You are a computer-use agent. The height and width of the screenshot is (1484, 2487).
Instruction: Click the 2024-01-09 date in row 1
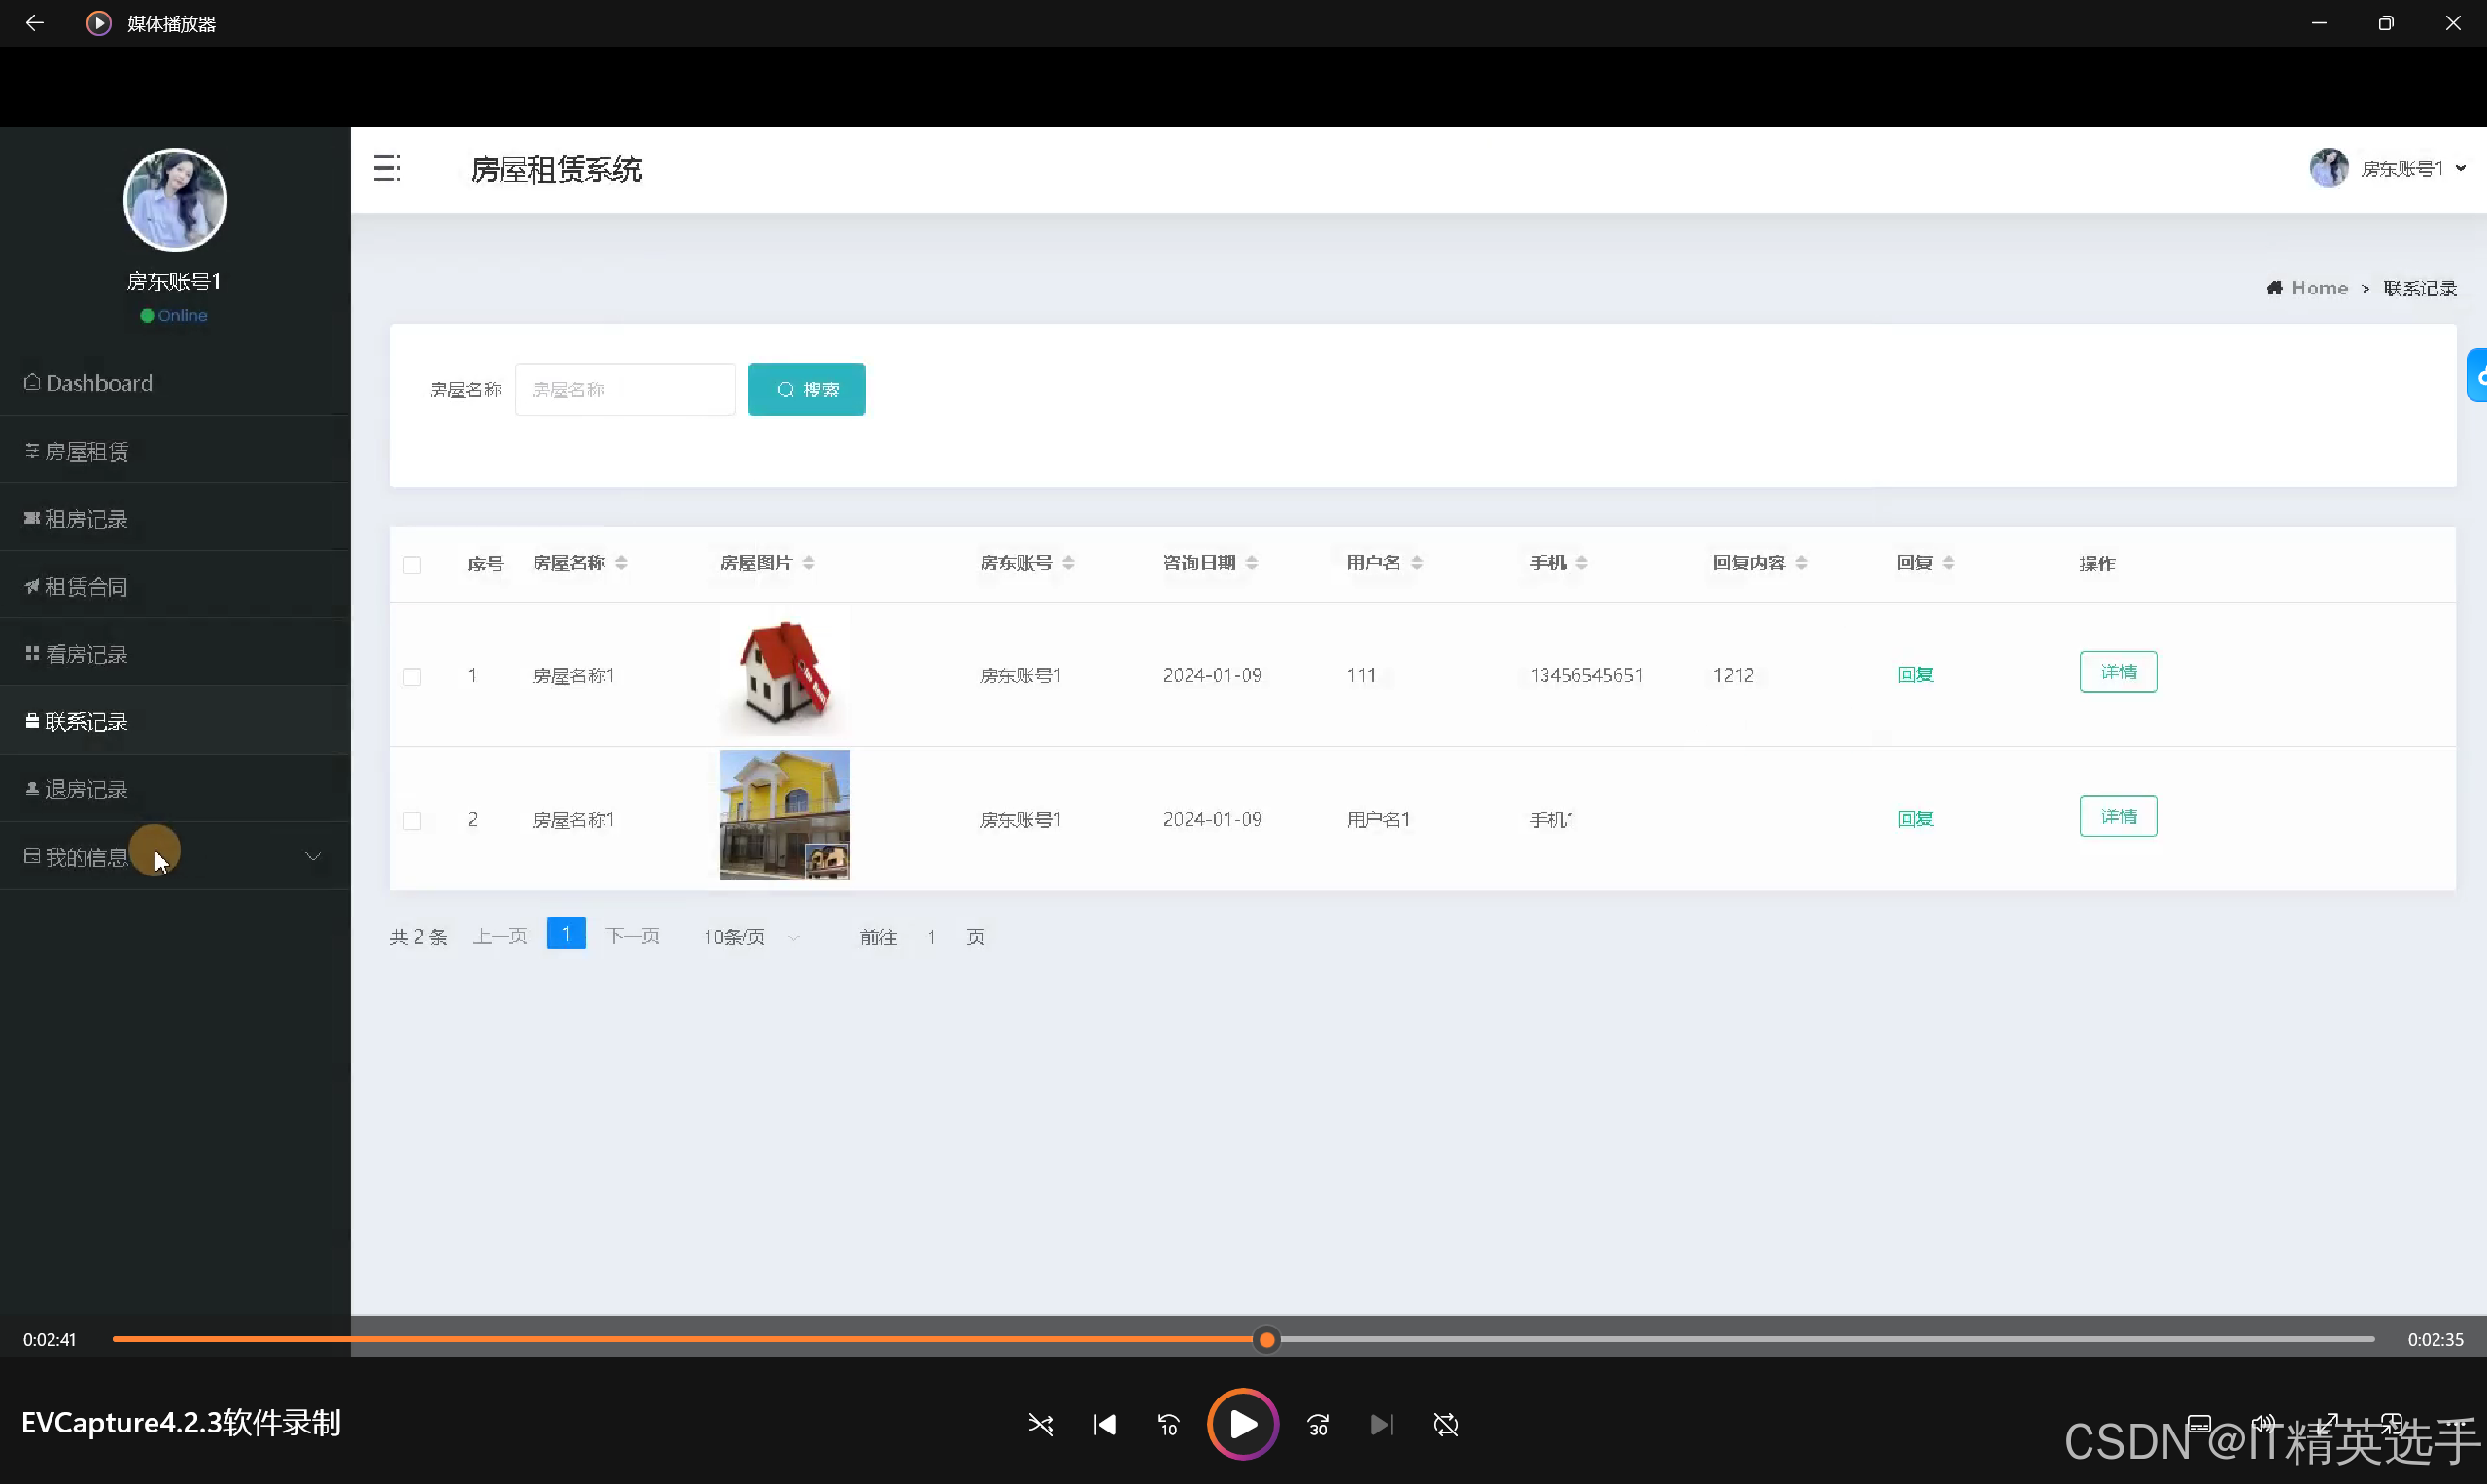(x=1212, y=676)
